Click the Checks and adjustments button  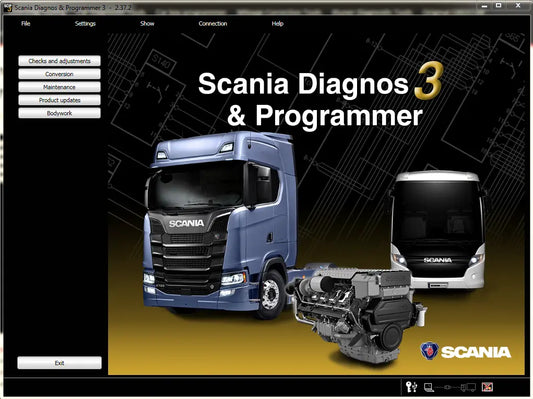coord(59,61)
